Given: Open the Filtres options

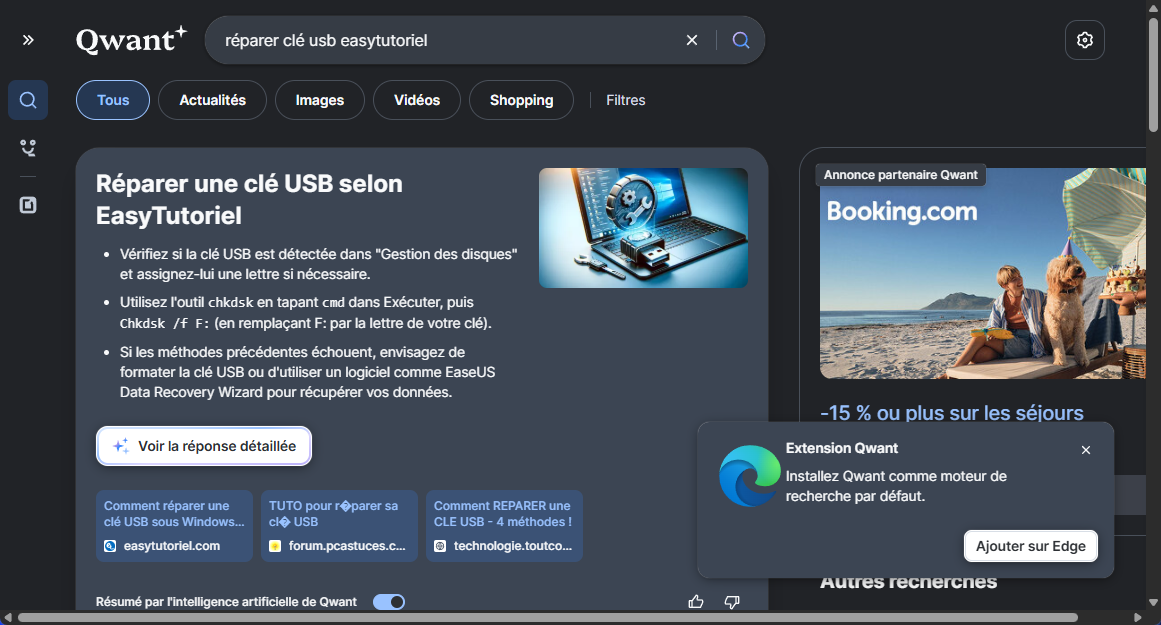Looking at the screenshot, I should [625, 100].
